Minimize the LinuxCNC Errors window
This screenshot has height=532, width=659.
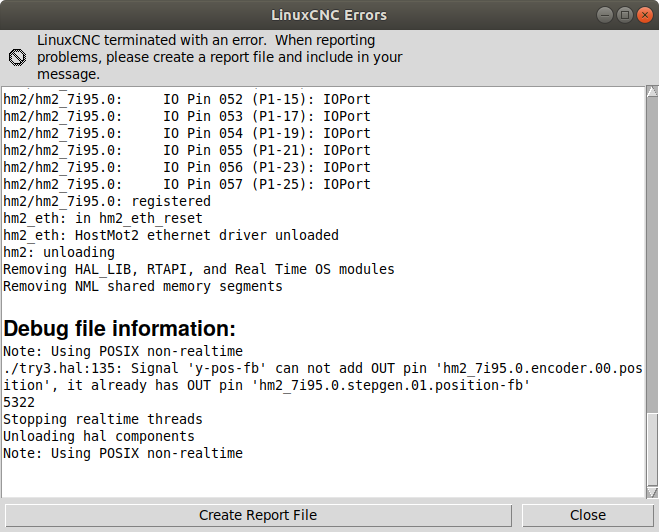coord(606,15)
